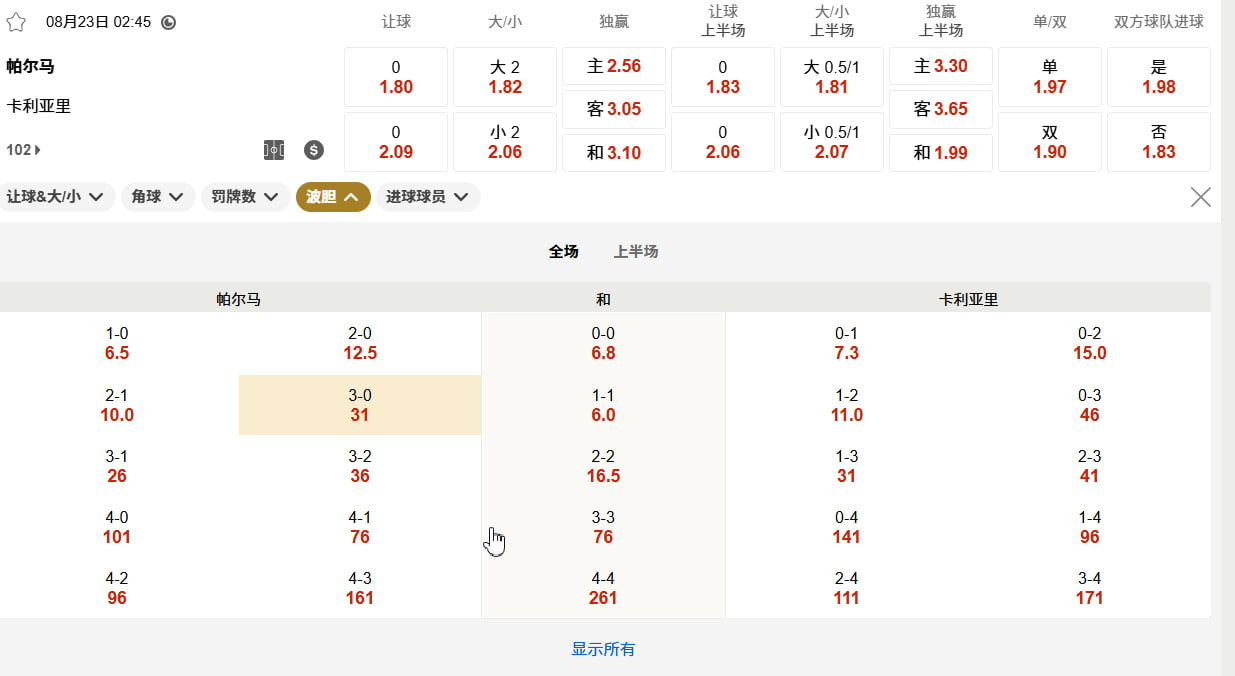Click the away team name 卡利亚里
This screenshot has width=1235, height=676.
tap(38, 106)
